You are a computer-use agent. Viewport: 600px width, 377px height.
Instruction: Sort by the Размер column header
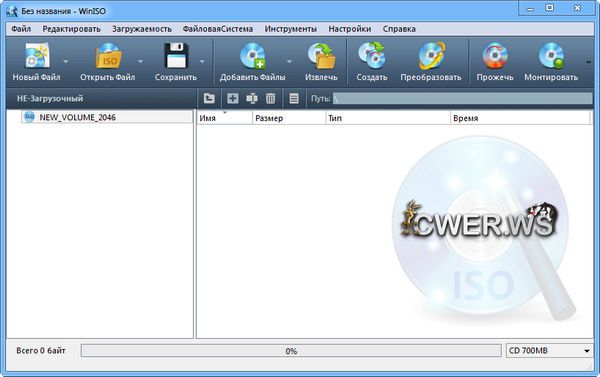click(289, 118)
